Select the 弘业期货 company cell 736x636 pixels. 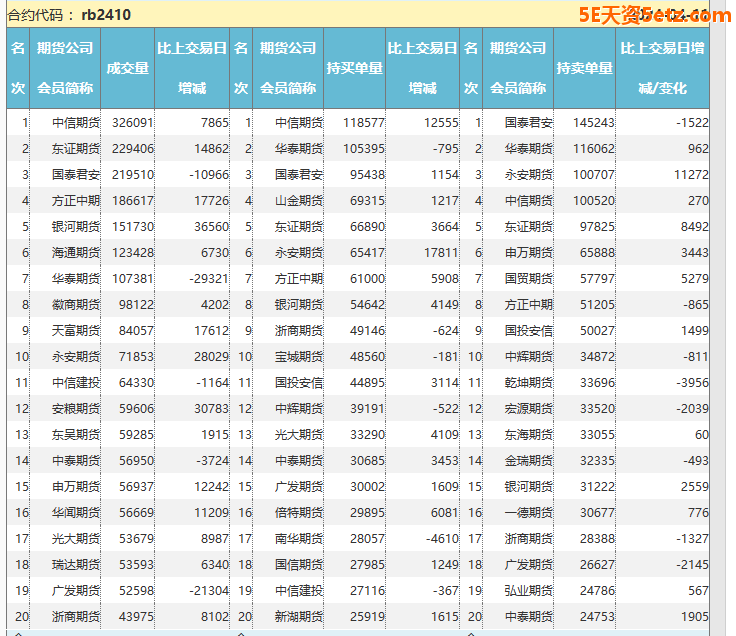point(528,590)
